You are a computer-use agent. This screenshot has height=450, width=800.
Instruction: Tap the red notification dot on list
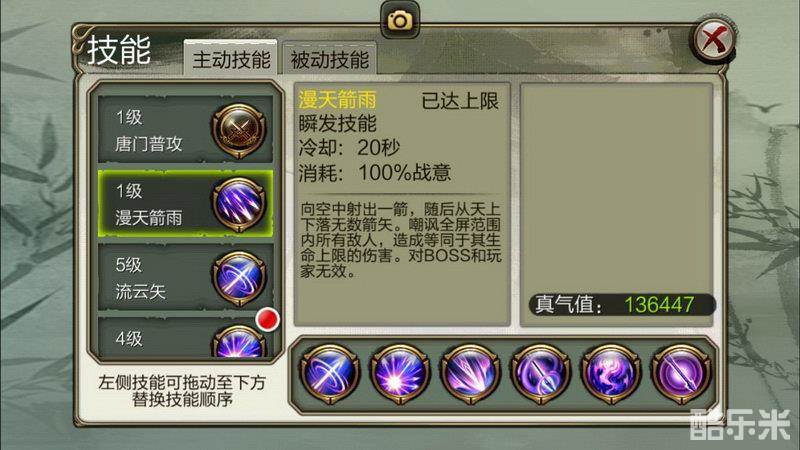tap(267, 319)
